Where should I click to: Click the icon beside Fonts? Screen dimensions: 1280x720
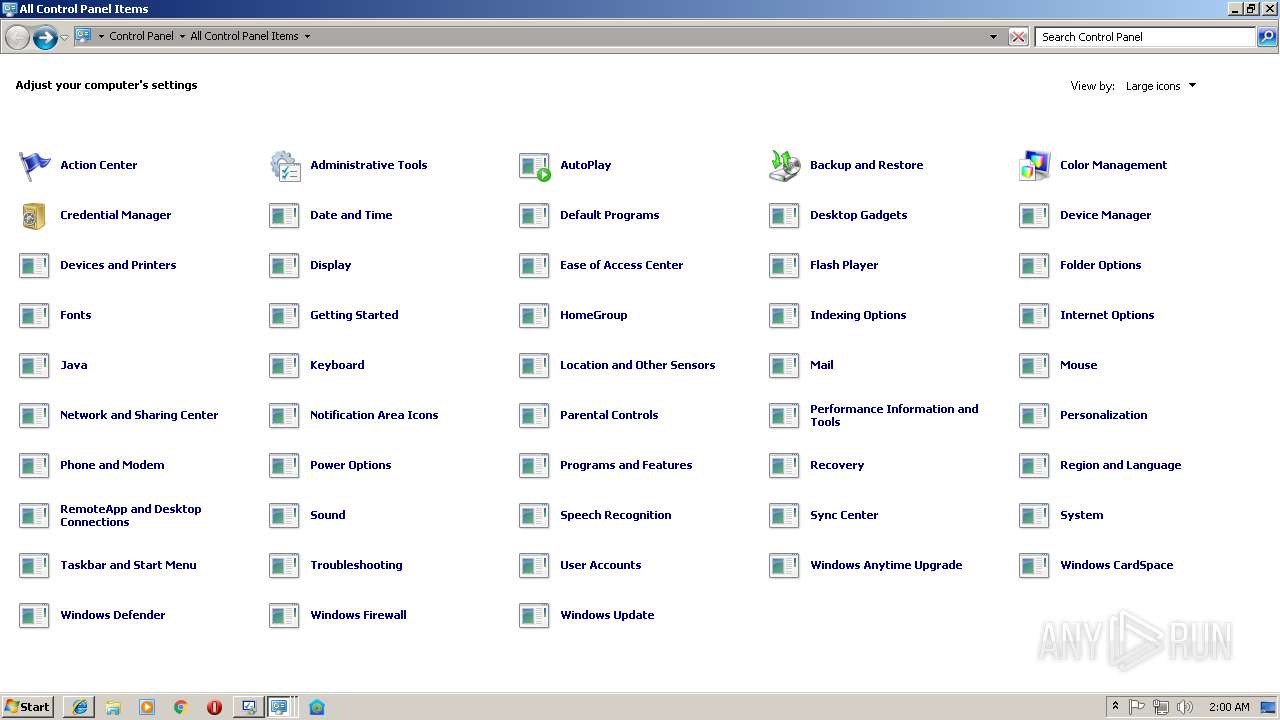[35, 315]
